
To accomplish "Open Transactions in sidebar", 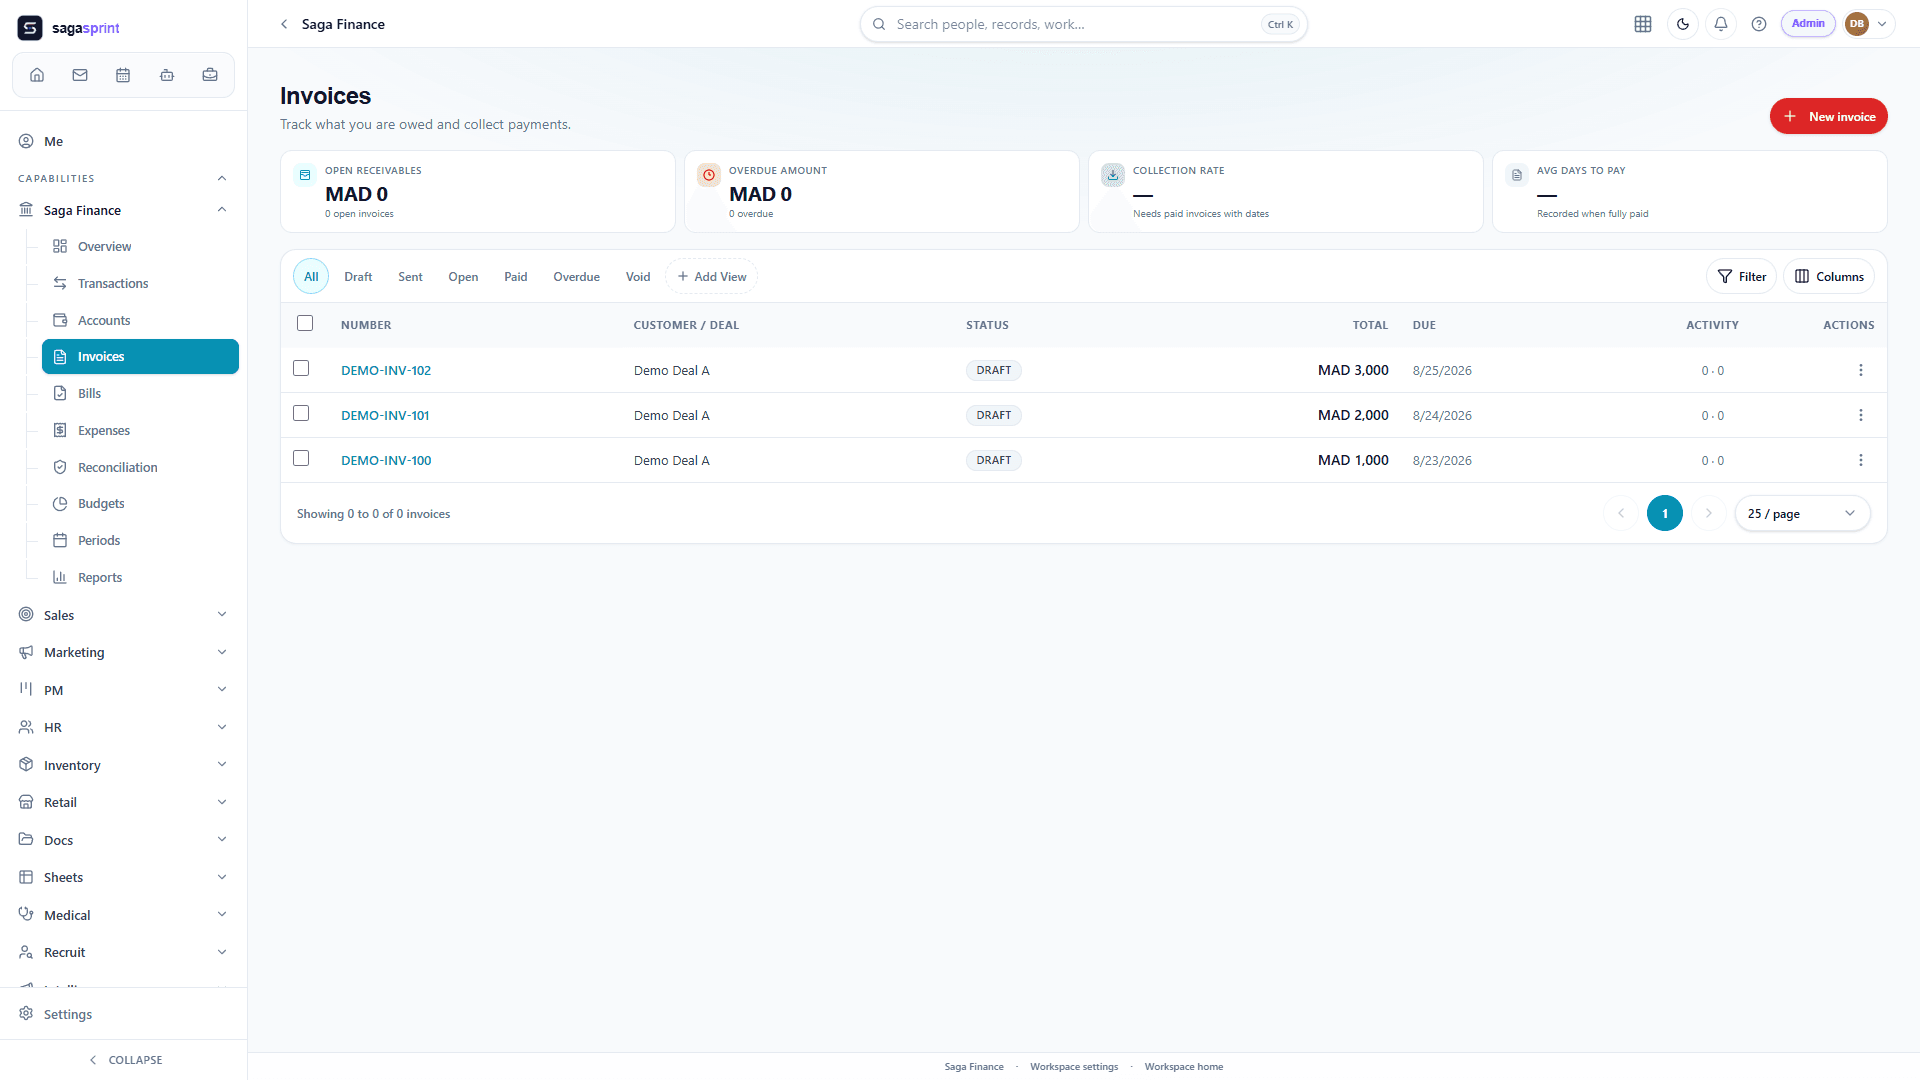I will [x=140, y=284].
